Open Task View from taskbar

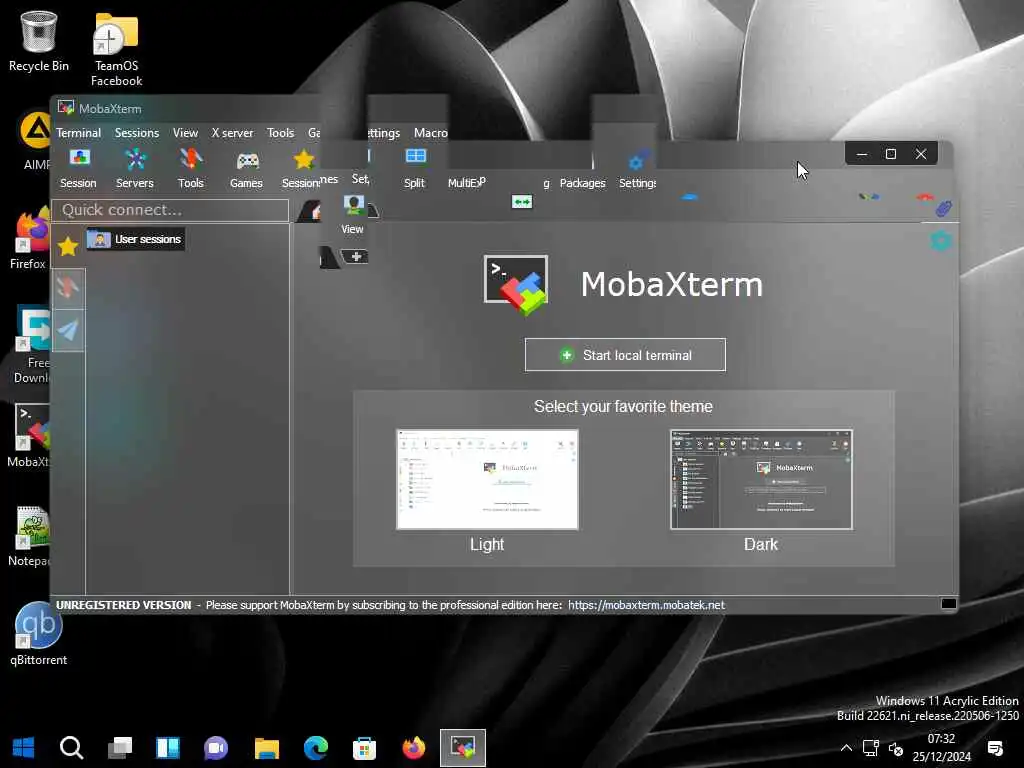[x=120, y=748]
